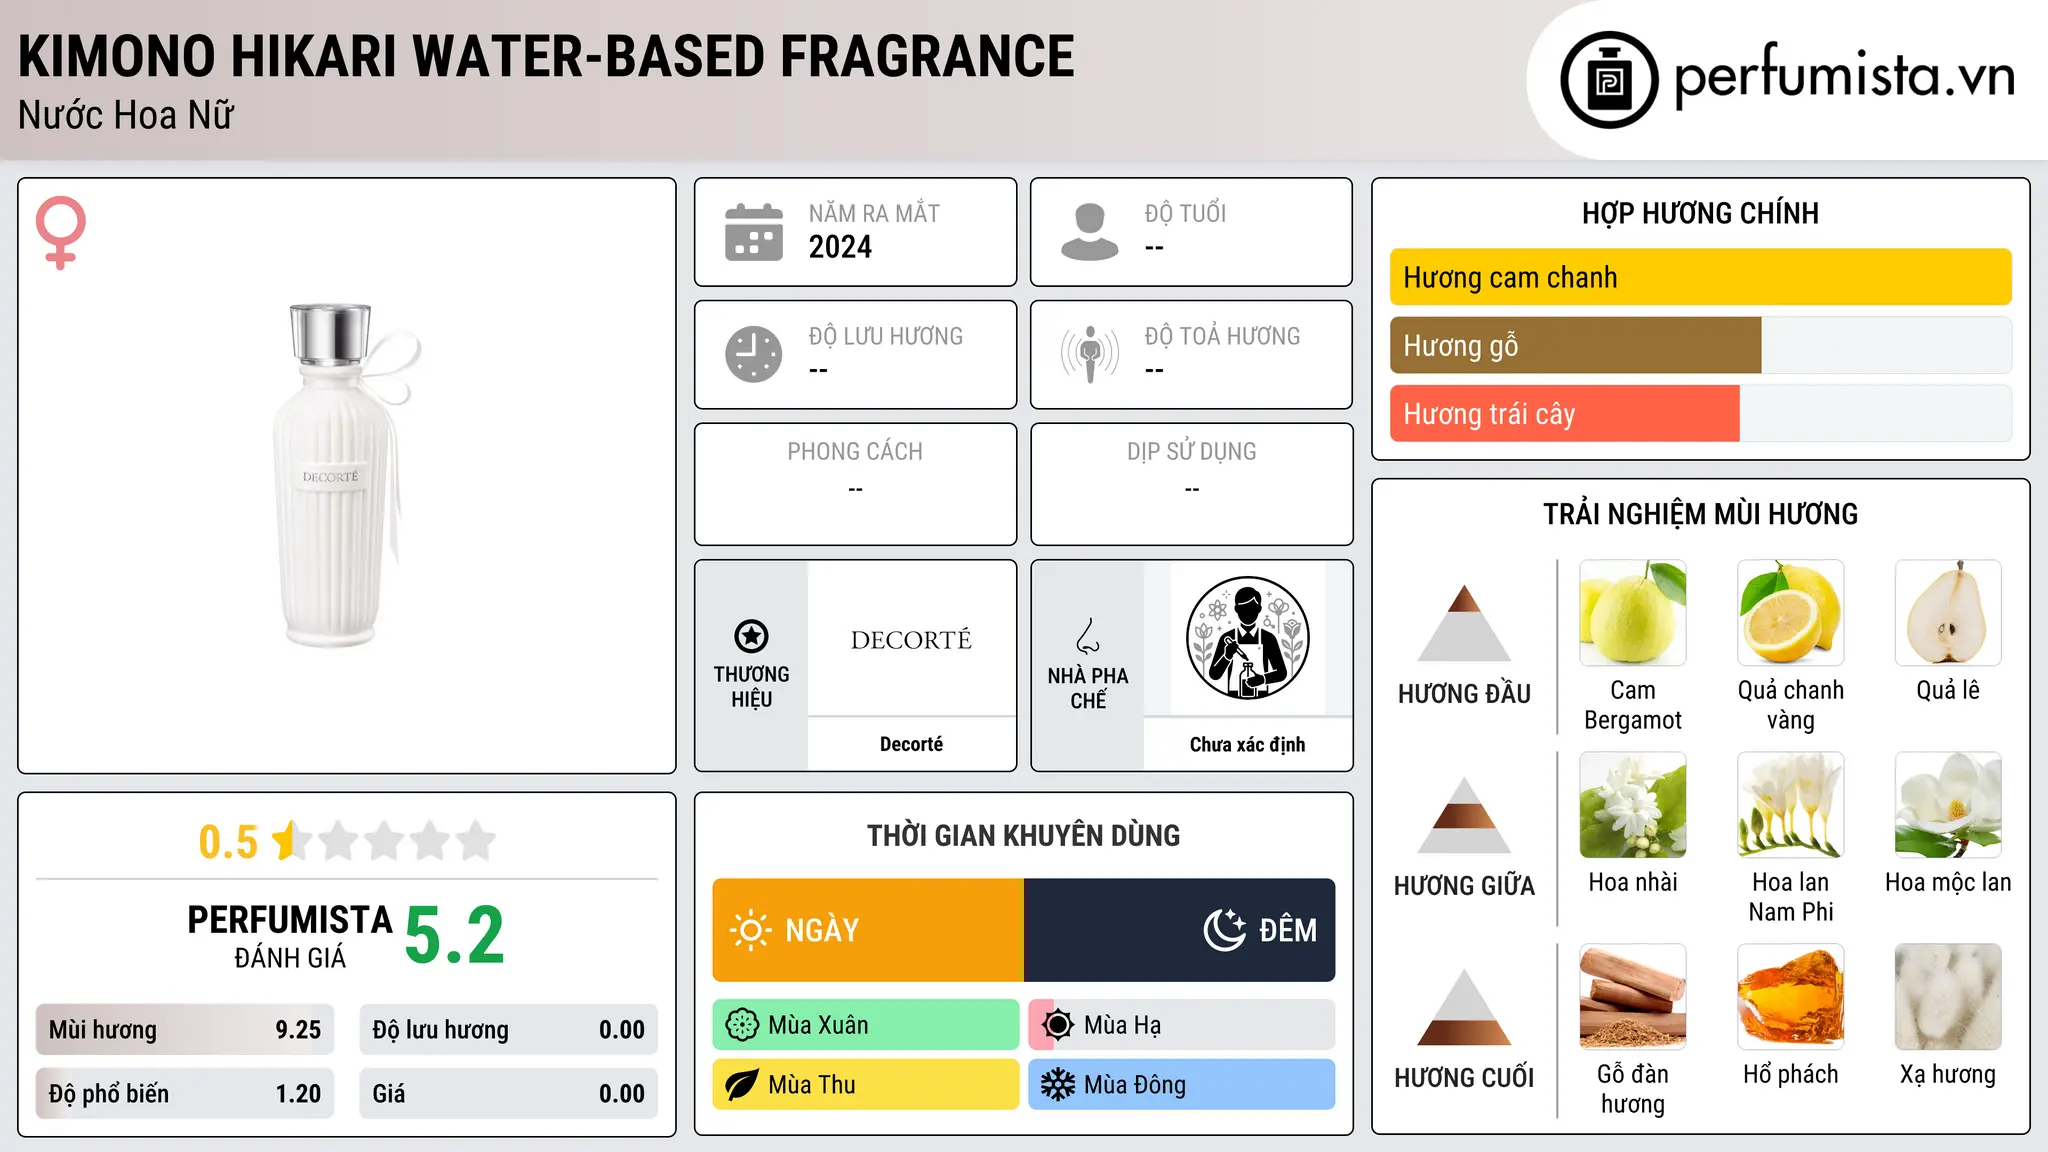The image size is (2048, 1152).
Task: Click the sun icon for Mùa Hạ
Action: click(x=1058, y=1025)
